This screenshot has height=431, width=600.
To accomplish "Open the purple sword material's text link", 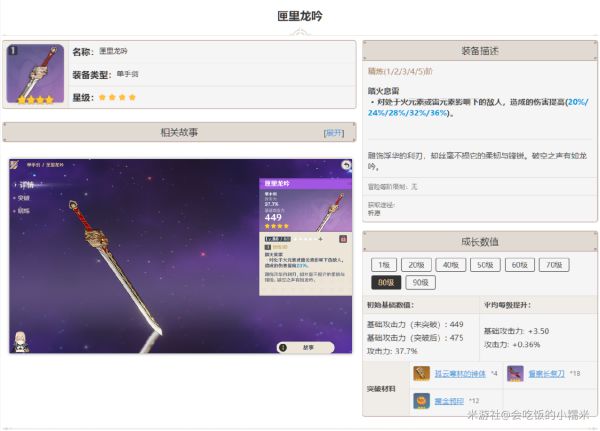I will pyautogui.click(x=546, y=374).
